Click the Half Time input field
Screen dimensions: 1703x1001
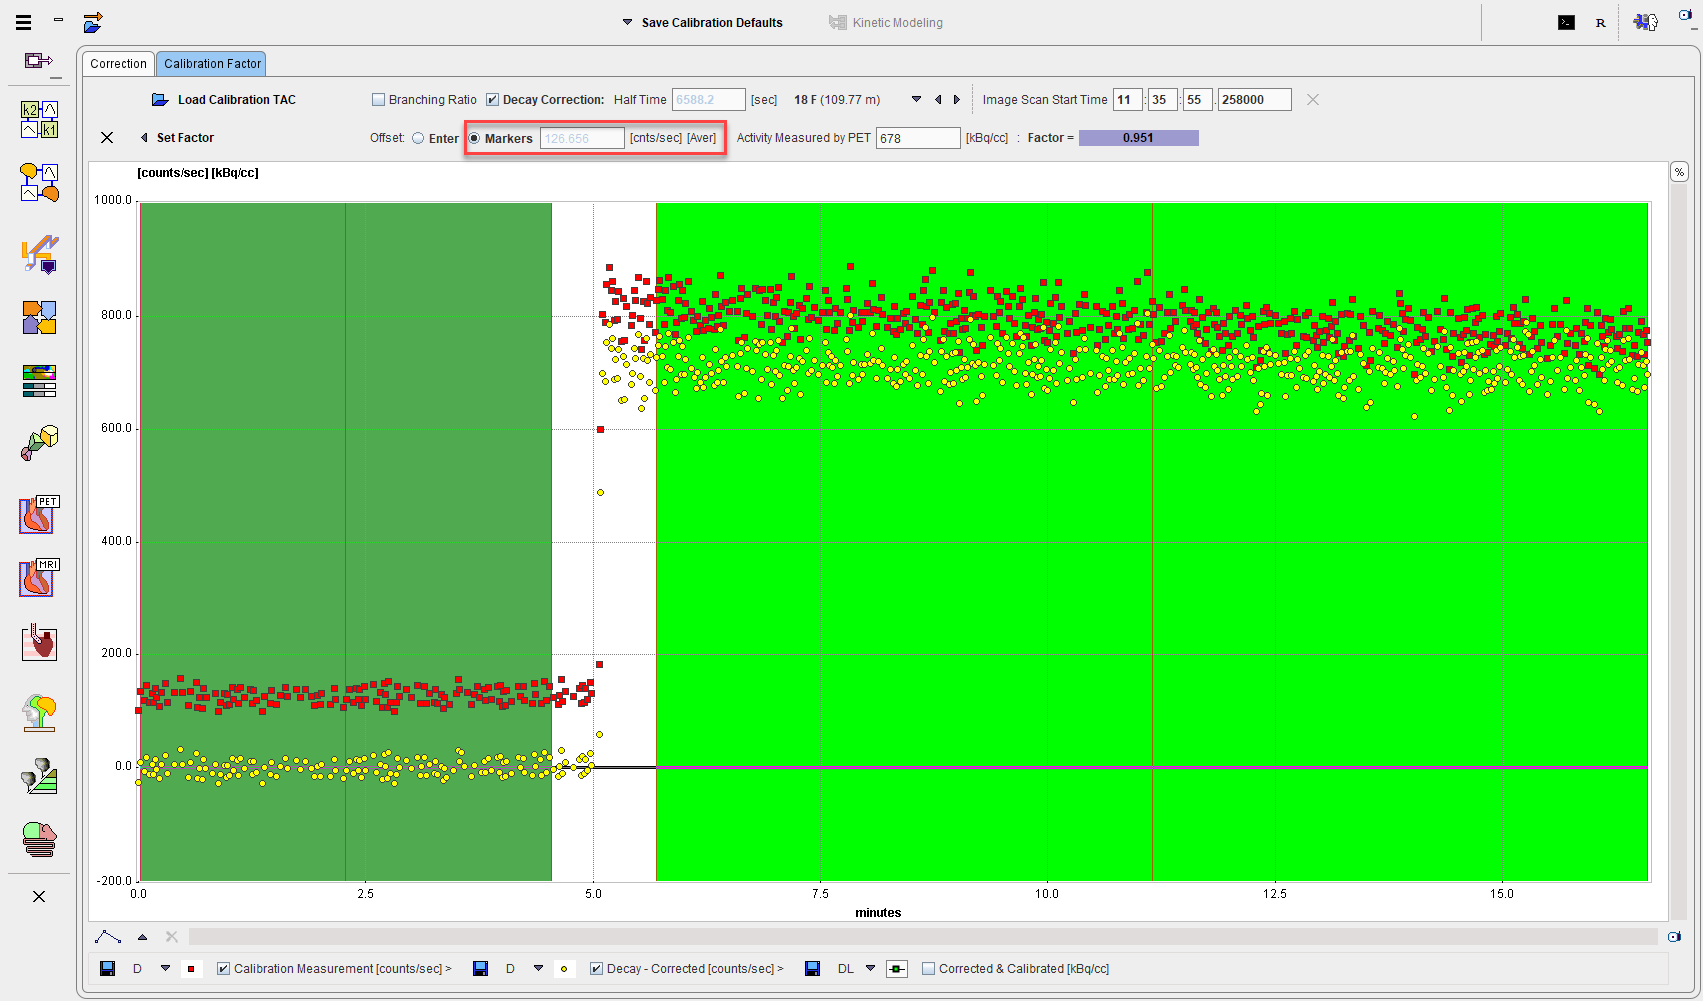click(708, 99)
